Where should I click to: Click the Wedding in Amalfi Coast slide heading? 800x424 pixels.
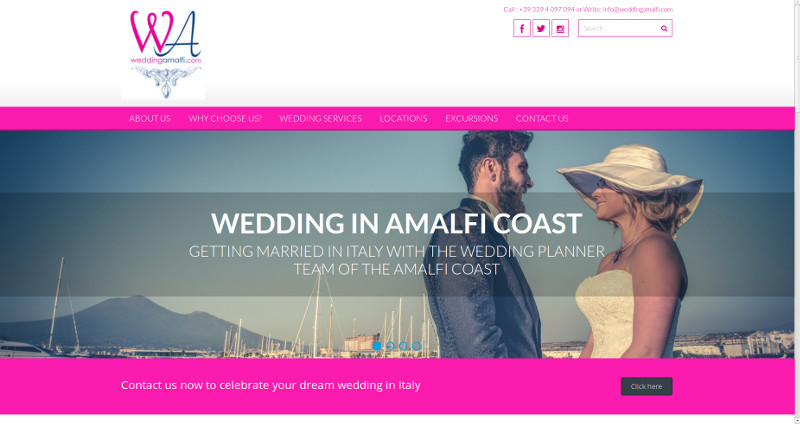click(x=396, y=223)
